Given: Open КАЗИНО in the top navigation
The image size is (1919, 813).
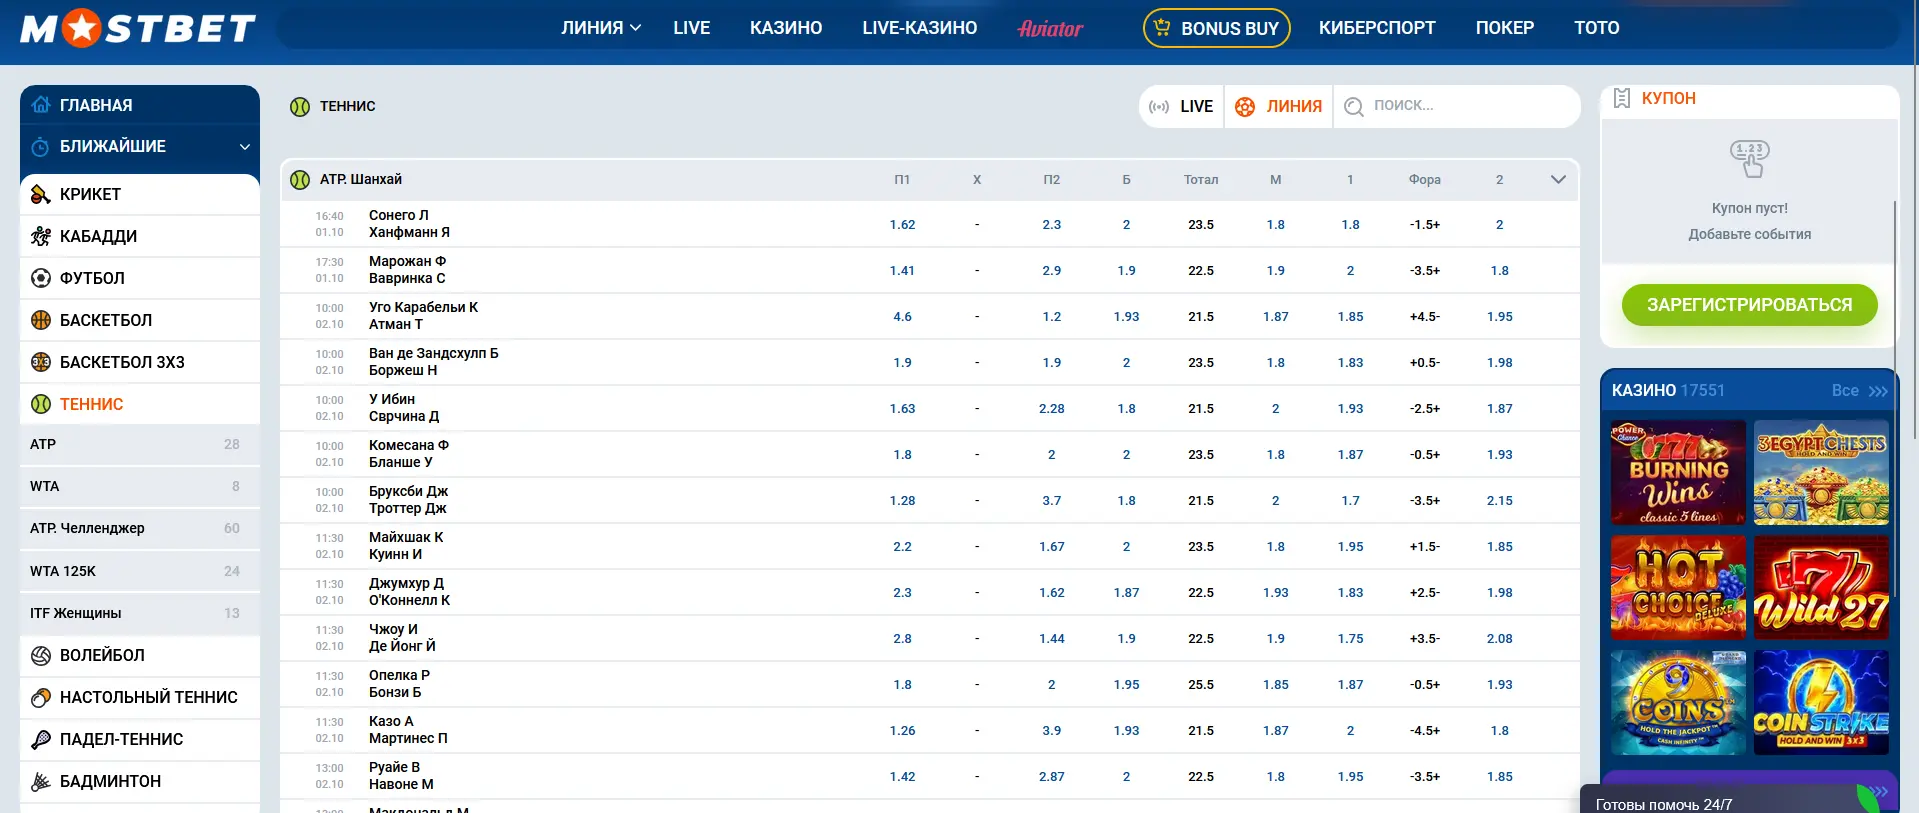Looking at the screenshot, I should (786, 28).
